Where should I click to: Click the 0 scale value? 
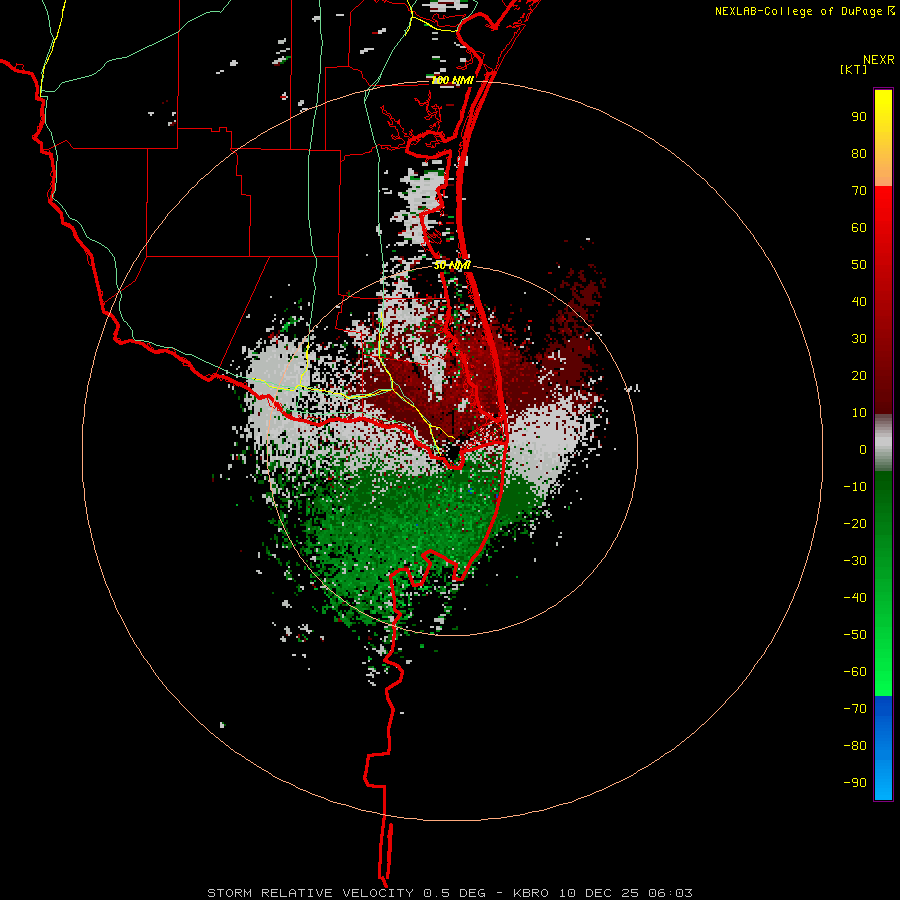(x=863, y=449)
